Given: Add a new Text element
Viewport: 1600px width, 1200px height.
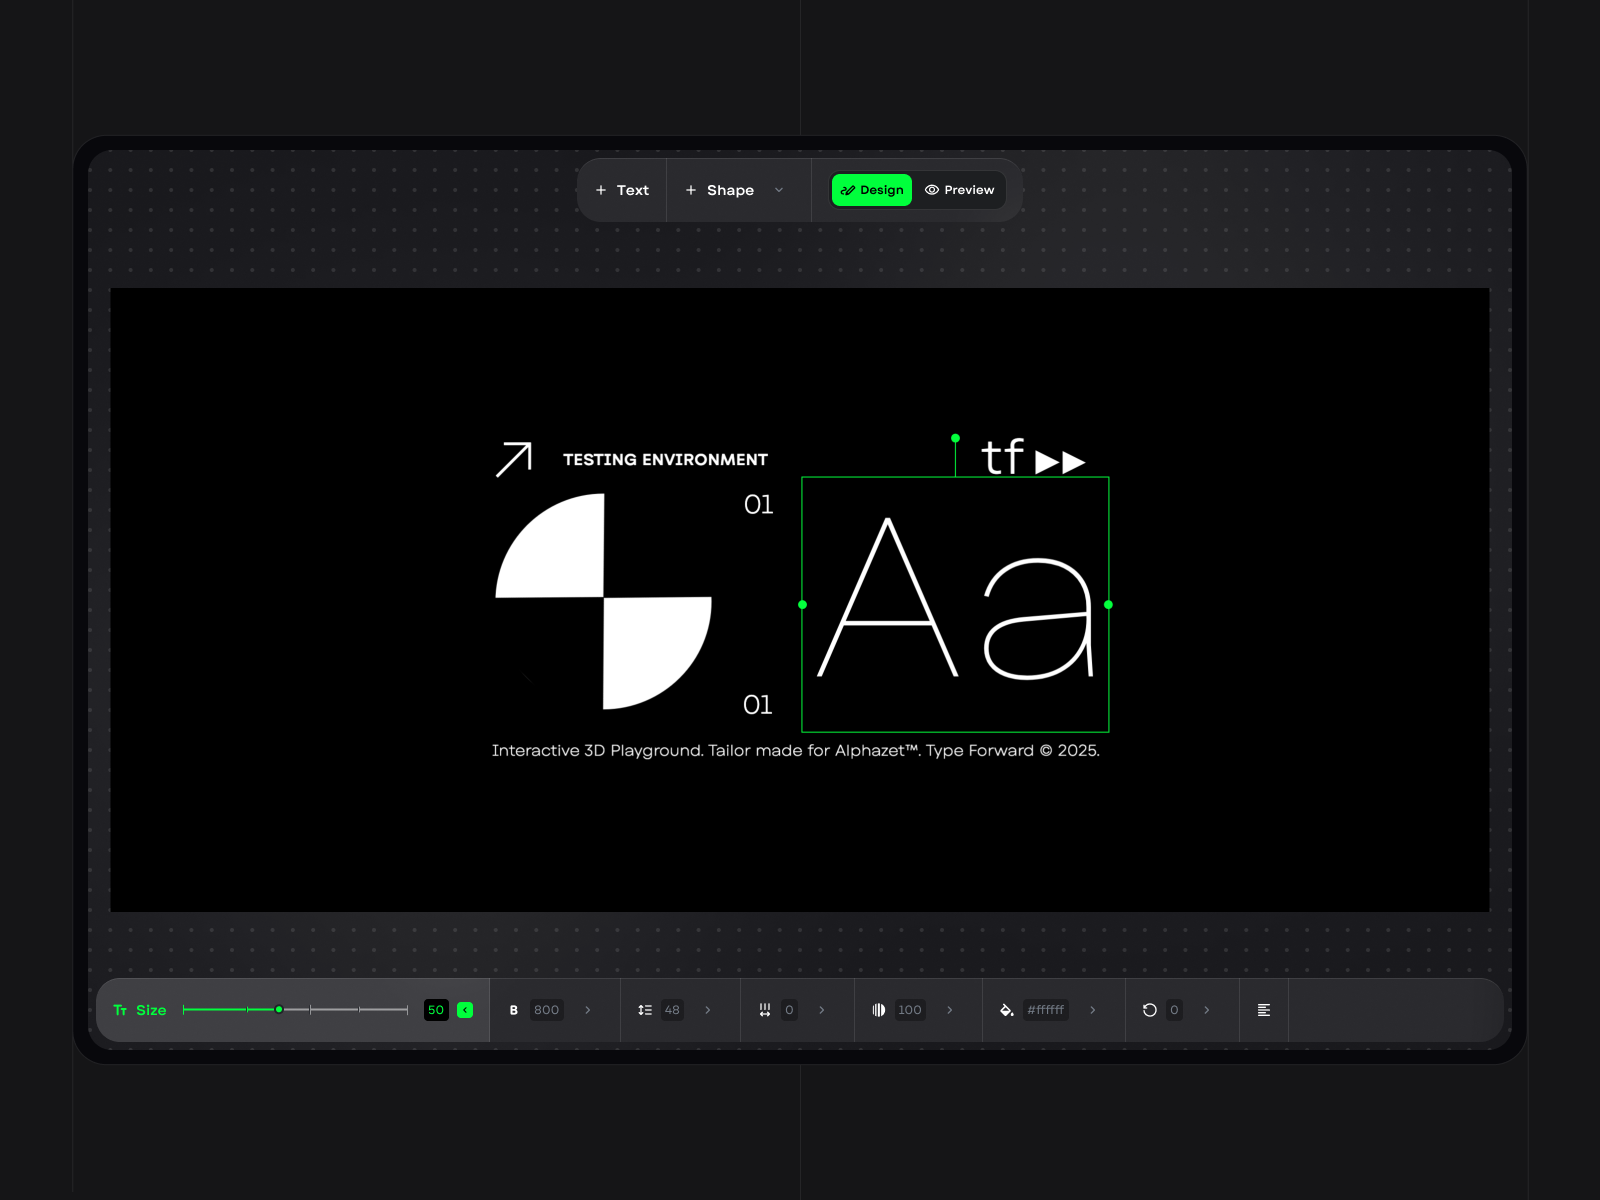Looking at the screenshot, I should coord(622,190).
